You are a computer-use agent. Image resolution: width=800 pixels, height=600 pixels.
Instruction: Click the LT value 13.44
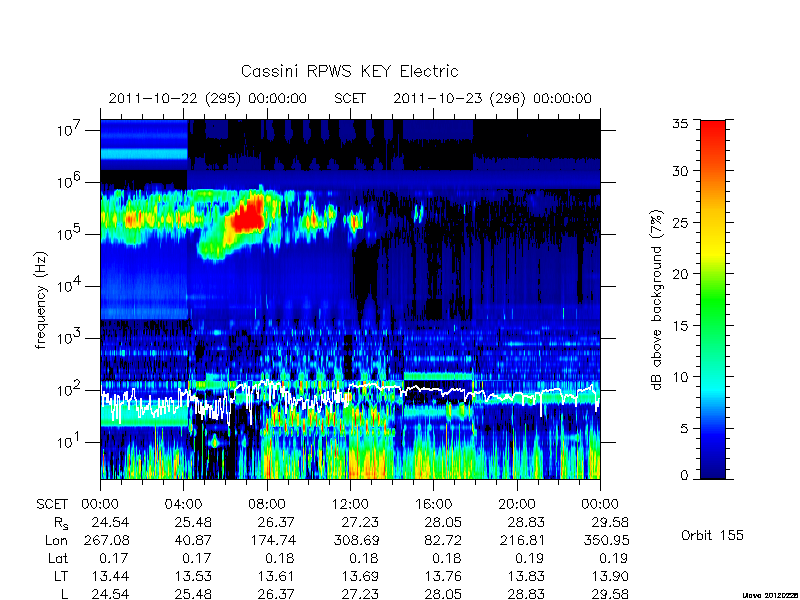(x=110, y=576)
